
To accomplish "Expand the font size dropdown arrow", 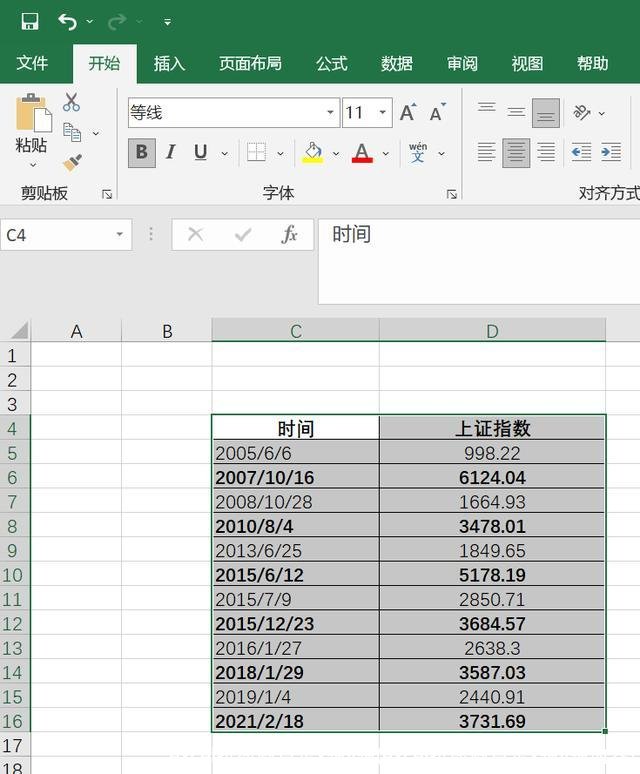I will coord(382,113).
